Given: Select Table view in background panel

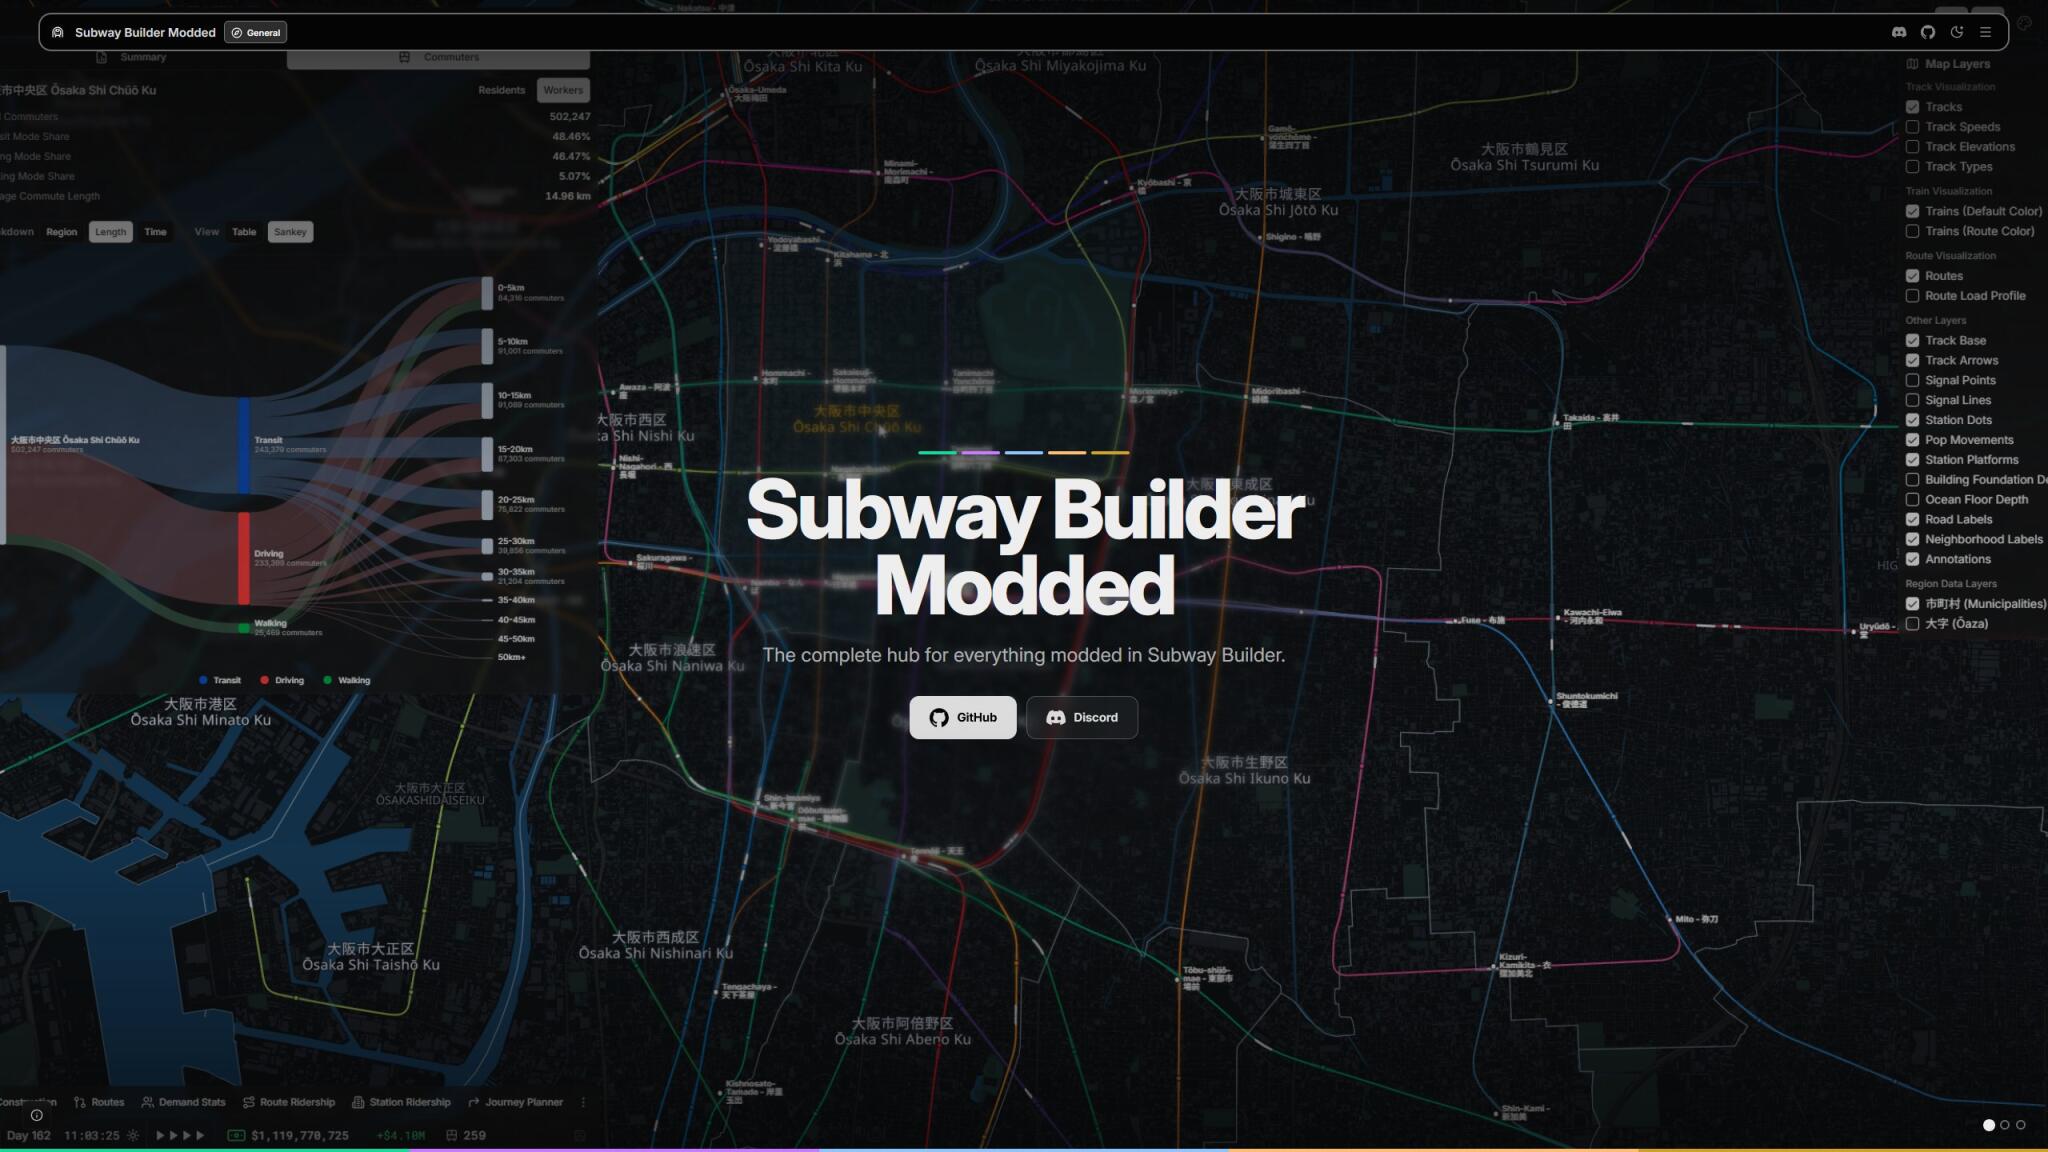Looking at the screenshot, I should coord(244,232).
